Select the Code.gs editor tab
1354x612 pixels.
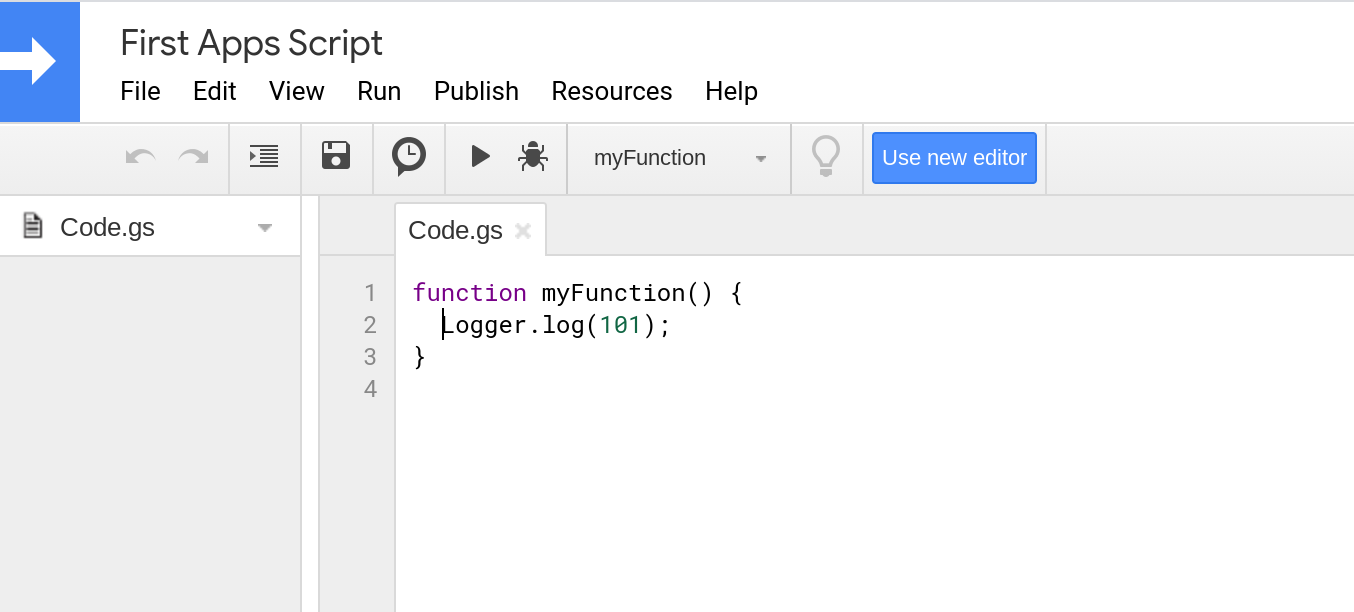coord(471,230)
